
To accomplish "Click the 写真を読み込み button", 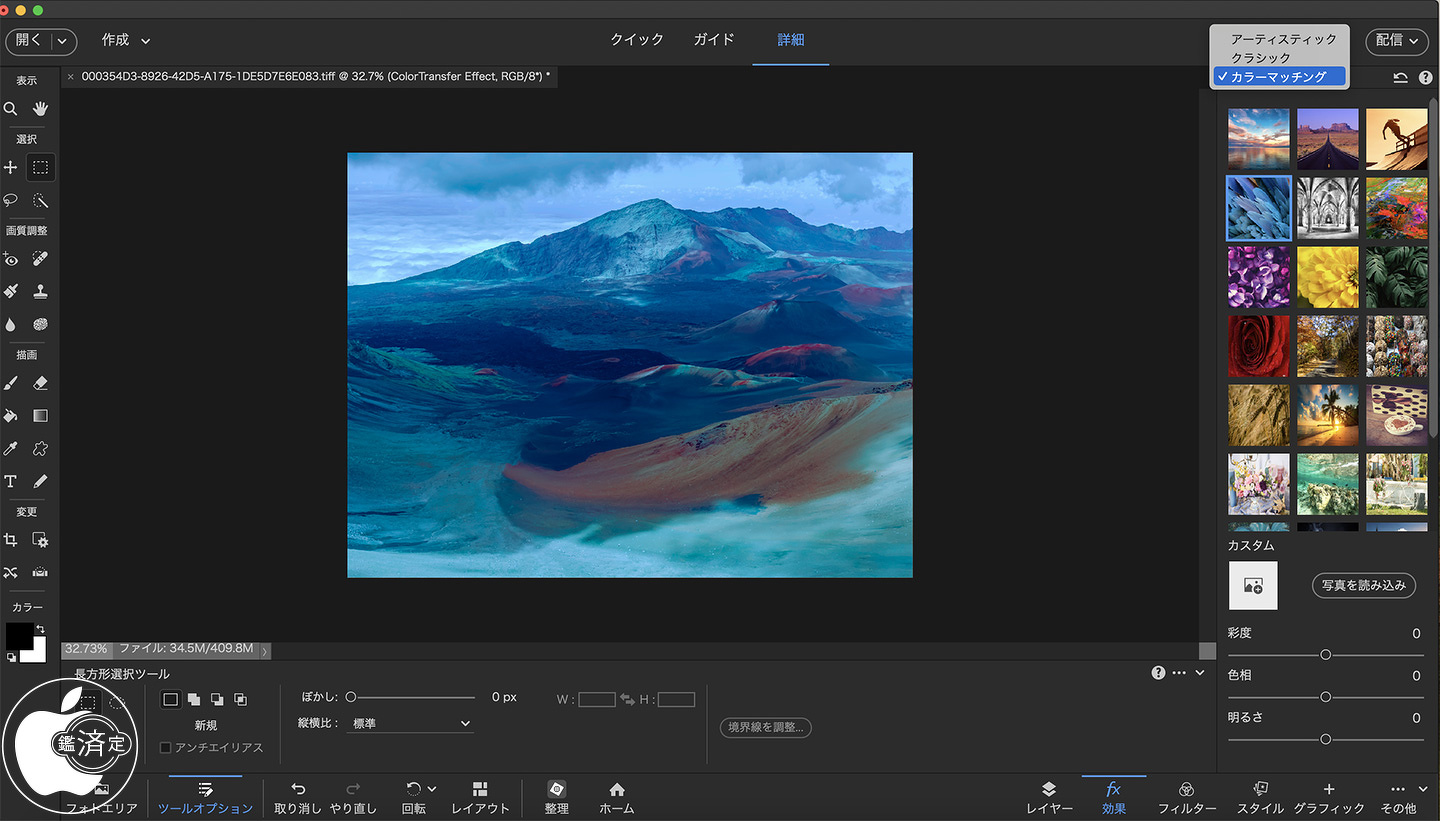I will coord(1363,585).
